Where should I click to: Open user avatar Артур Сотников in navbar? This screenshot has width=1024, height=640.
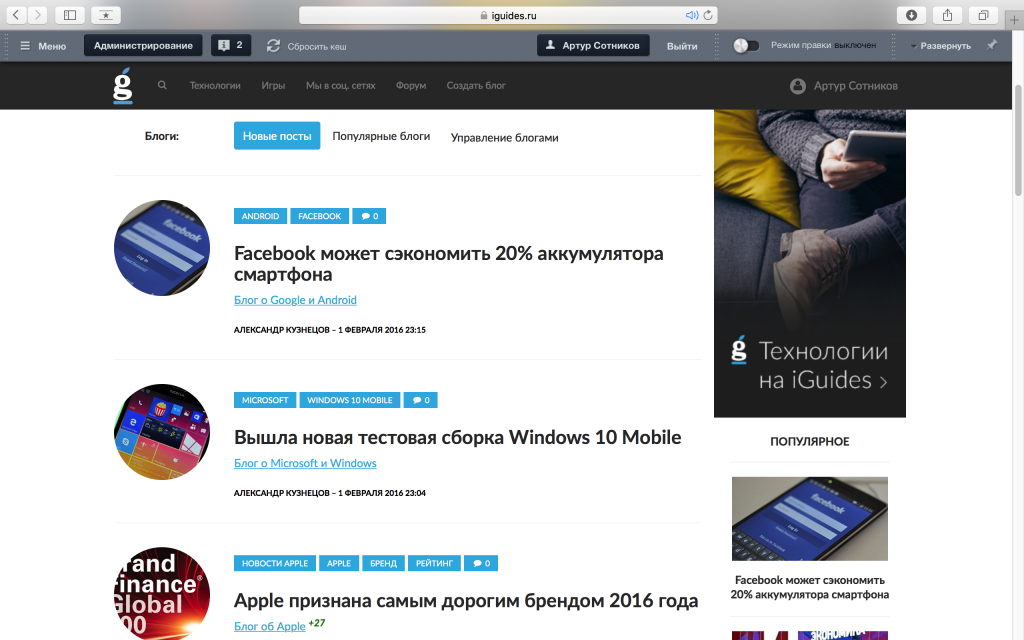pos(844,86)
